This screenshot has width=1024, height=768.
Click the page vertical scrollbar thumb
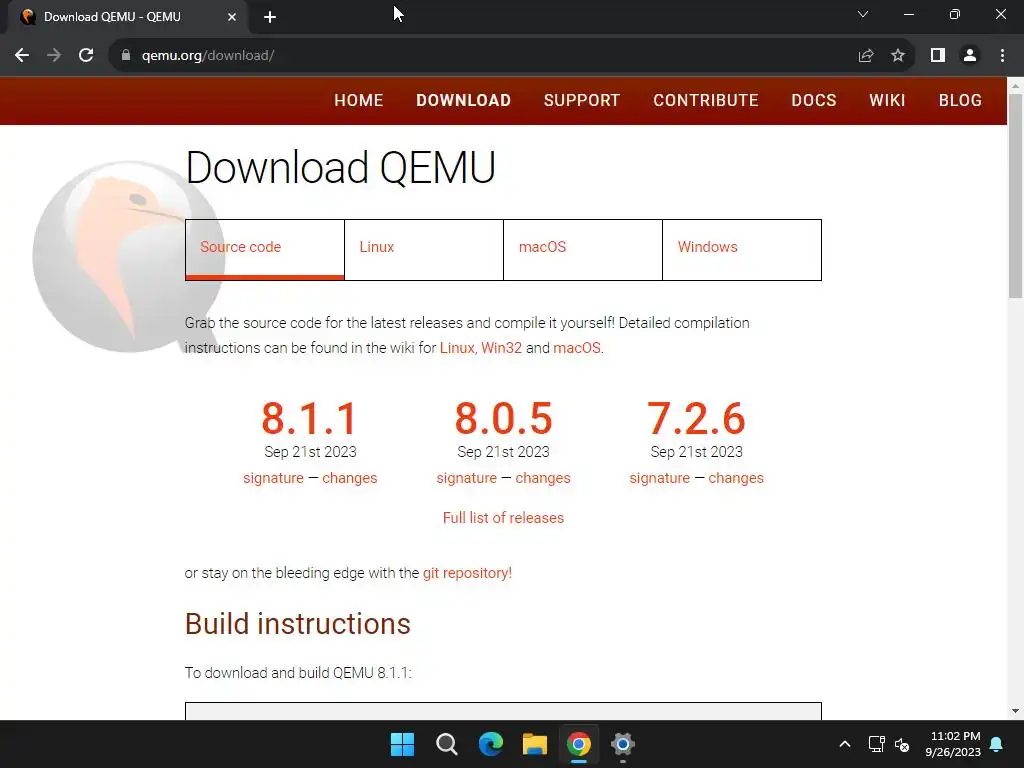coord(1015,196)
